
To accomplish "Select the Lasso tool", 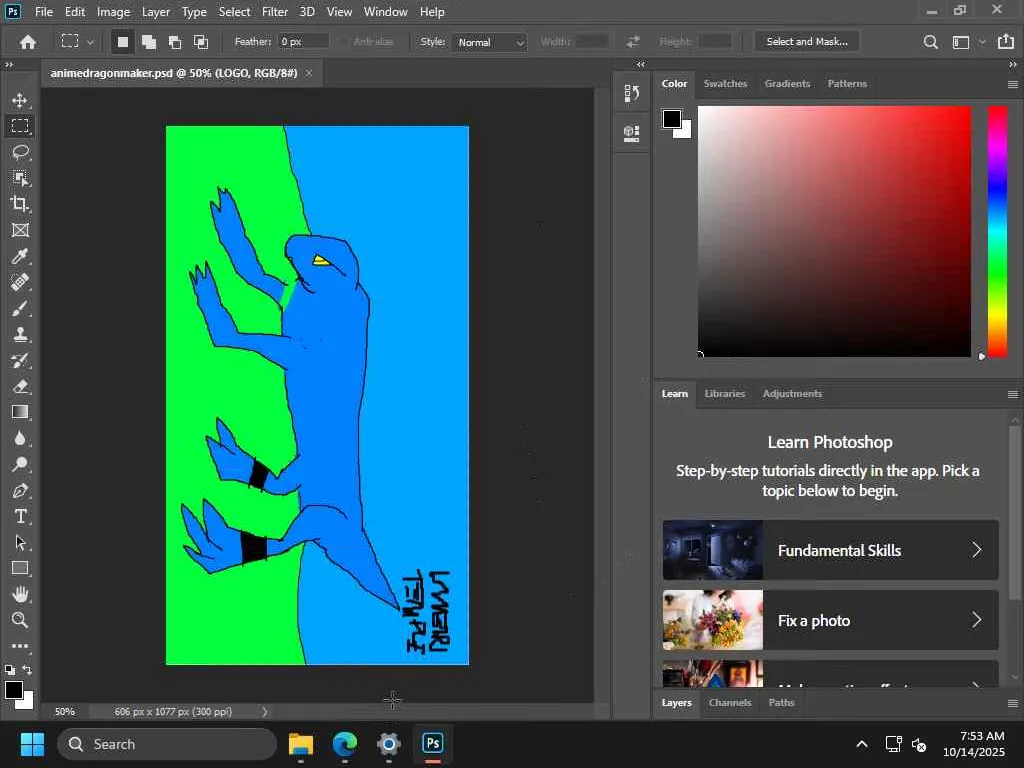I will point(20,152).
